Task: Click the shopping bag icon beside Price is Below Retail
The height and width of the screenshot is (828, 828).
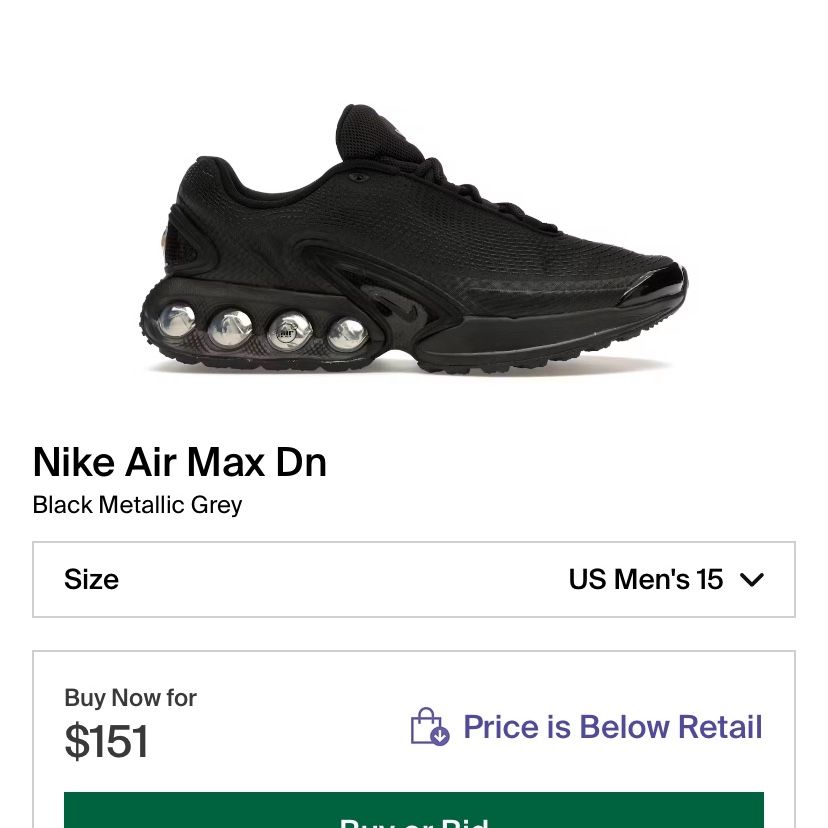Action: (430, 727)
